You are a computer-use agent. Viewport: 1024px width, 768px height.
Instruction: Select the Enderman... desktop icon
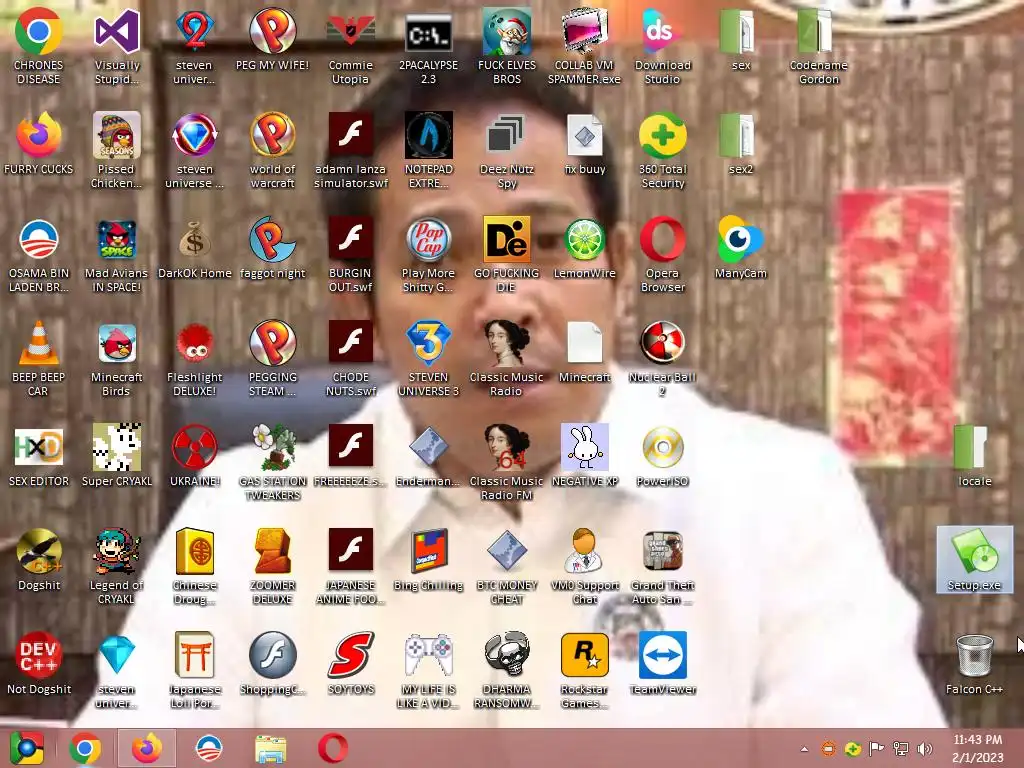click(x=428, y=455)
